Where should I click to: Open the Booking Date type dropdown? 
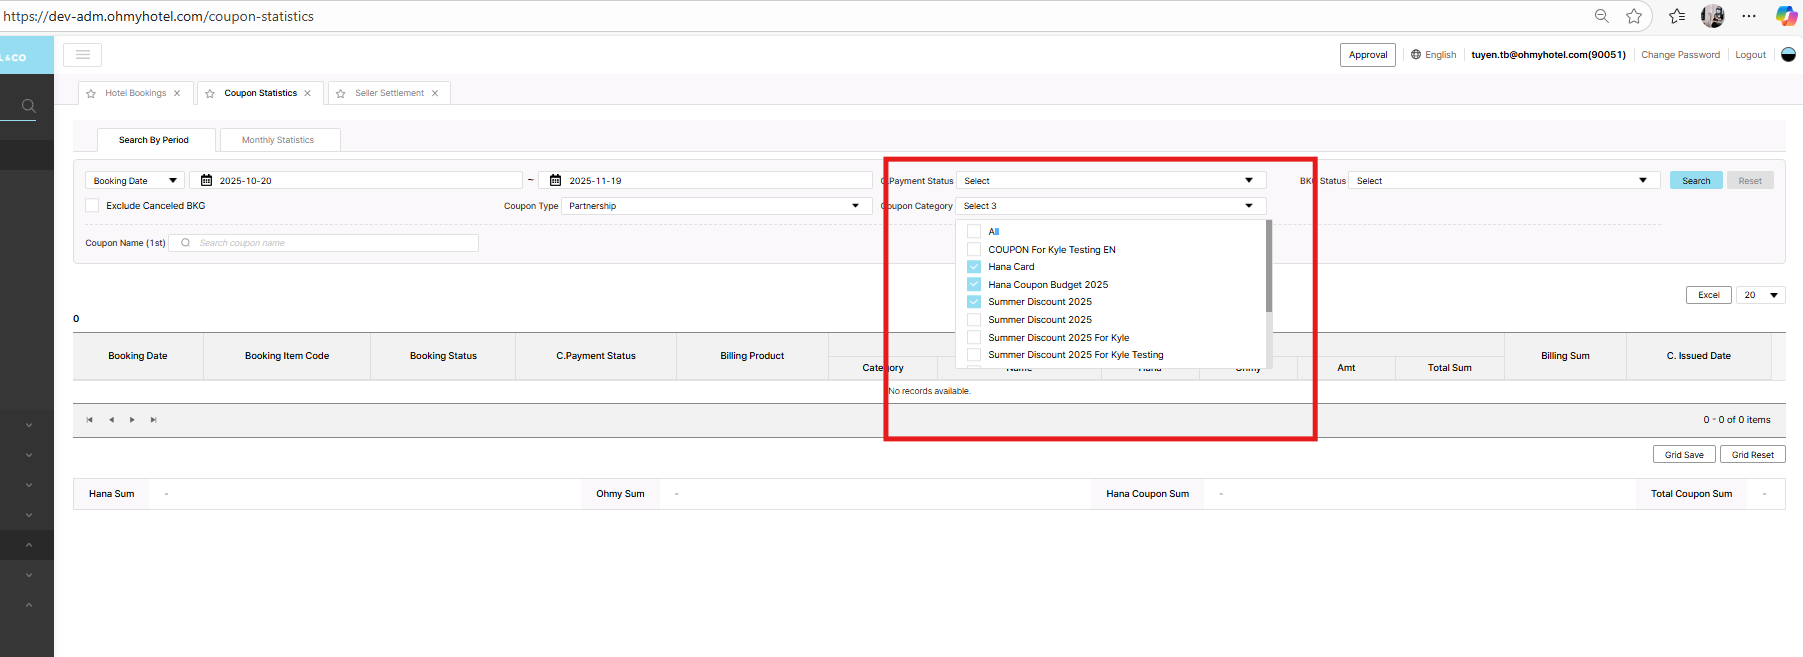(134, 181)
